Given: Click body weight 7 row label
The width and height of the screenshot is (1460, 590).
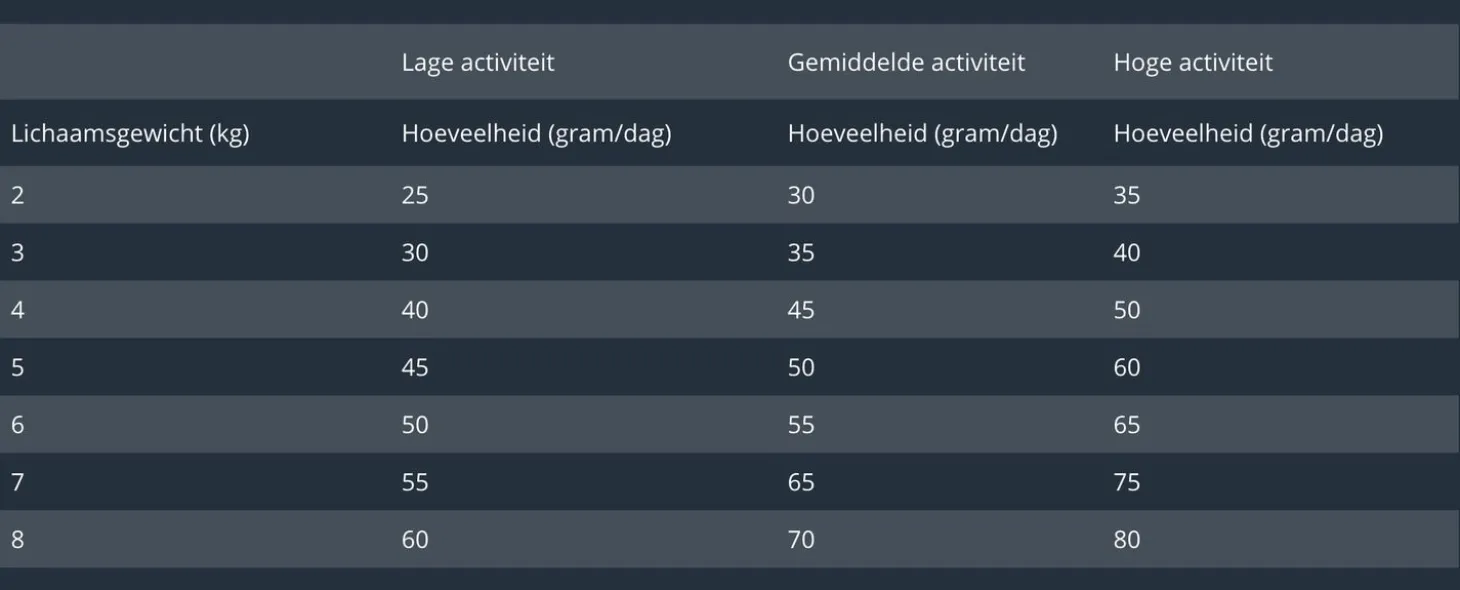Looking at the screenshot, I should [18, 483].
